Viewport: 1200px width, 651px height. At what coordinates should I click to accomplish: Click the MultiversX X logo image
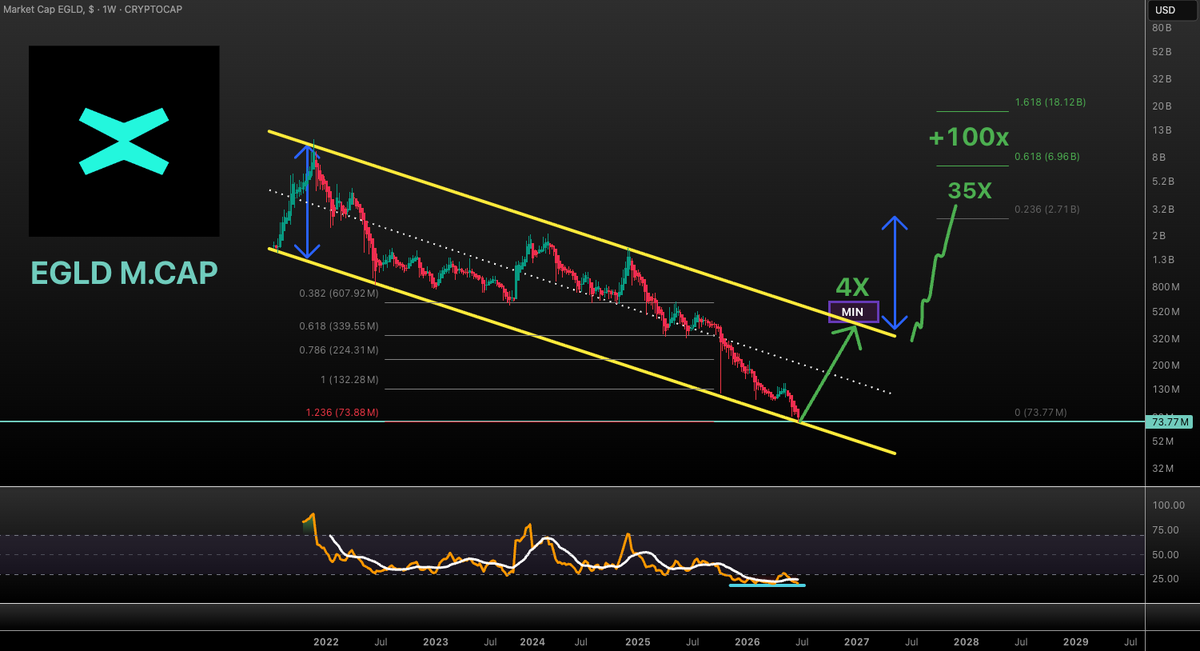coord(125,139)
